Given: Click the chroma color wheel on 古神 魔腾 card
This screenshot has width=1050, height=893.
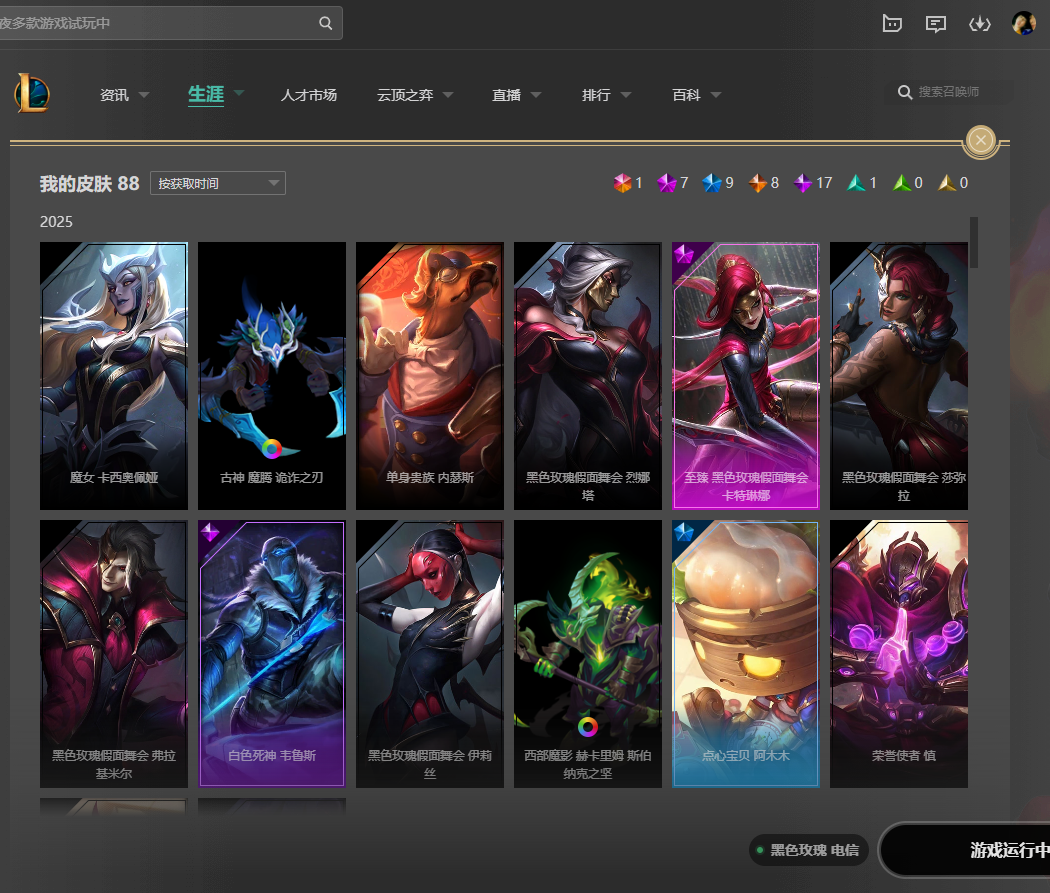Looking at the screenshot, I should pyautogui.click(x=271, y=449).
